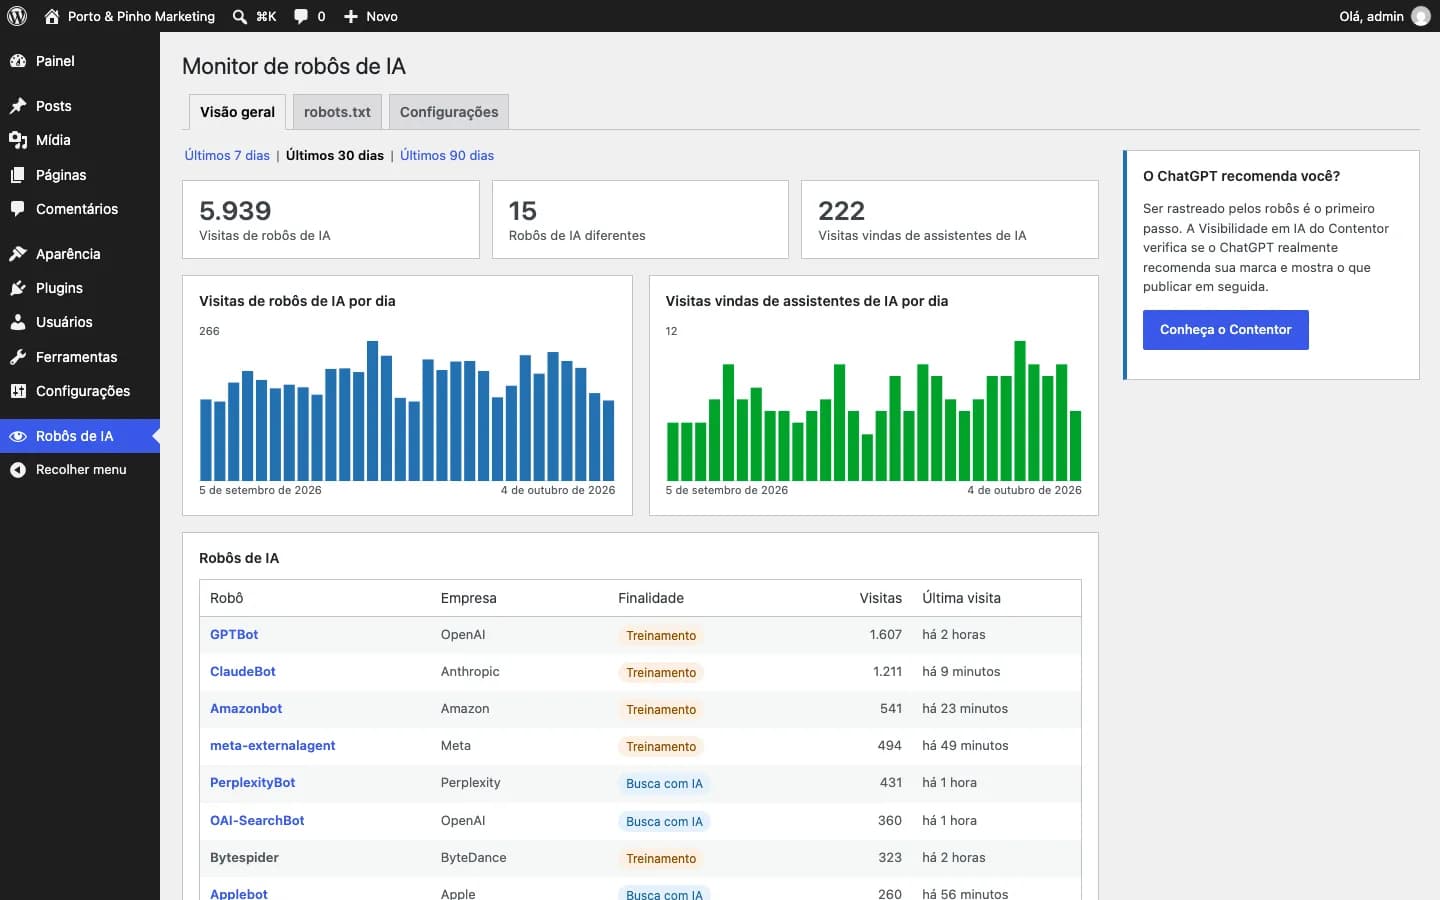Image resolution: width=1440 pixels, height=900 pixels.
Task: Click the Posts pin icon
Action: tap(18, 106)
